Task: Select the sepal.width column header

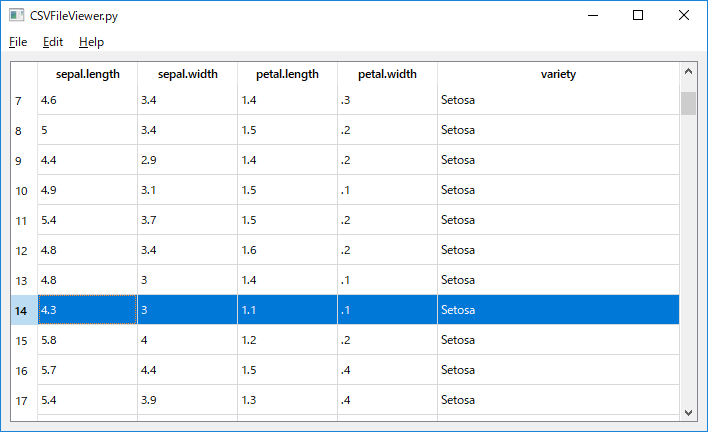Action: tap(187, 74)
